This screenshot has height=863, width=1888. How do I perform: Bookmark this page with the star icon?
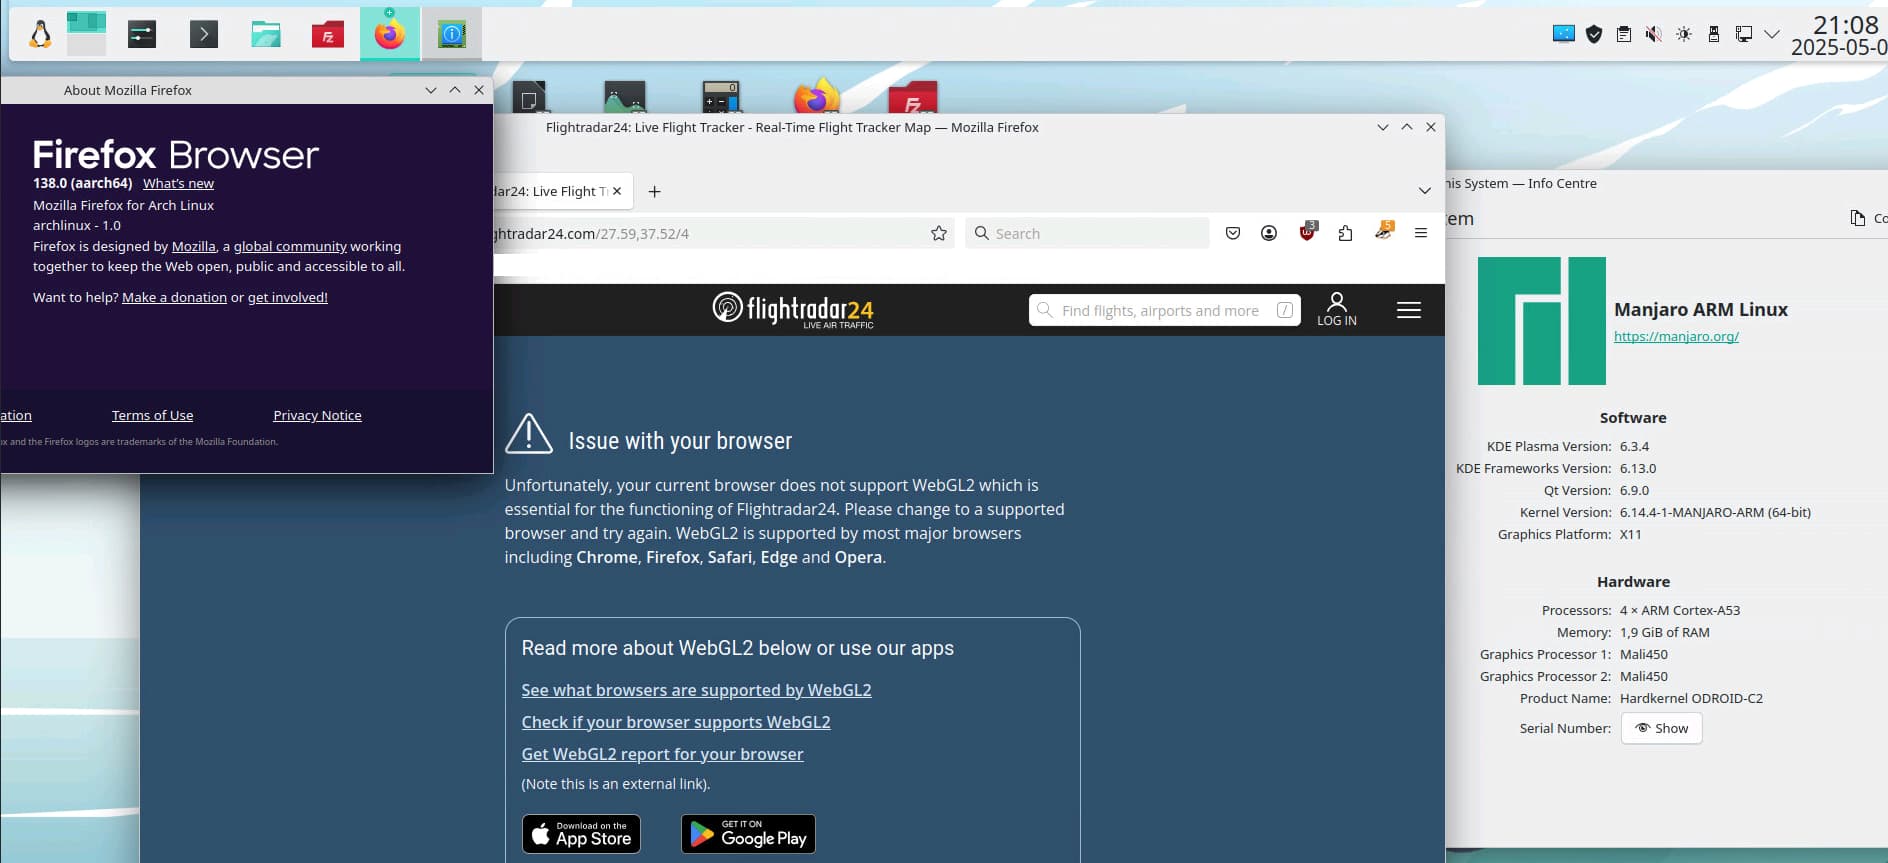point(939,233)
